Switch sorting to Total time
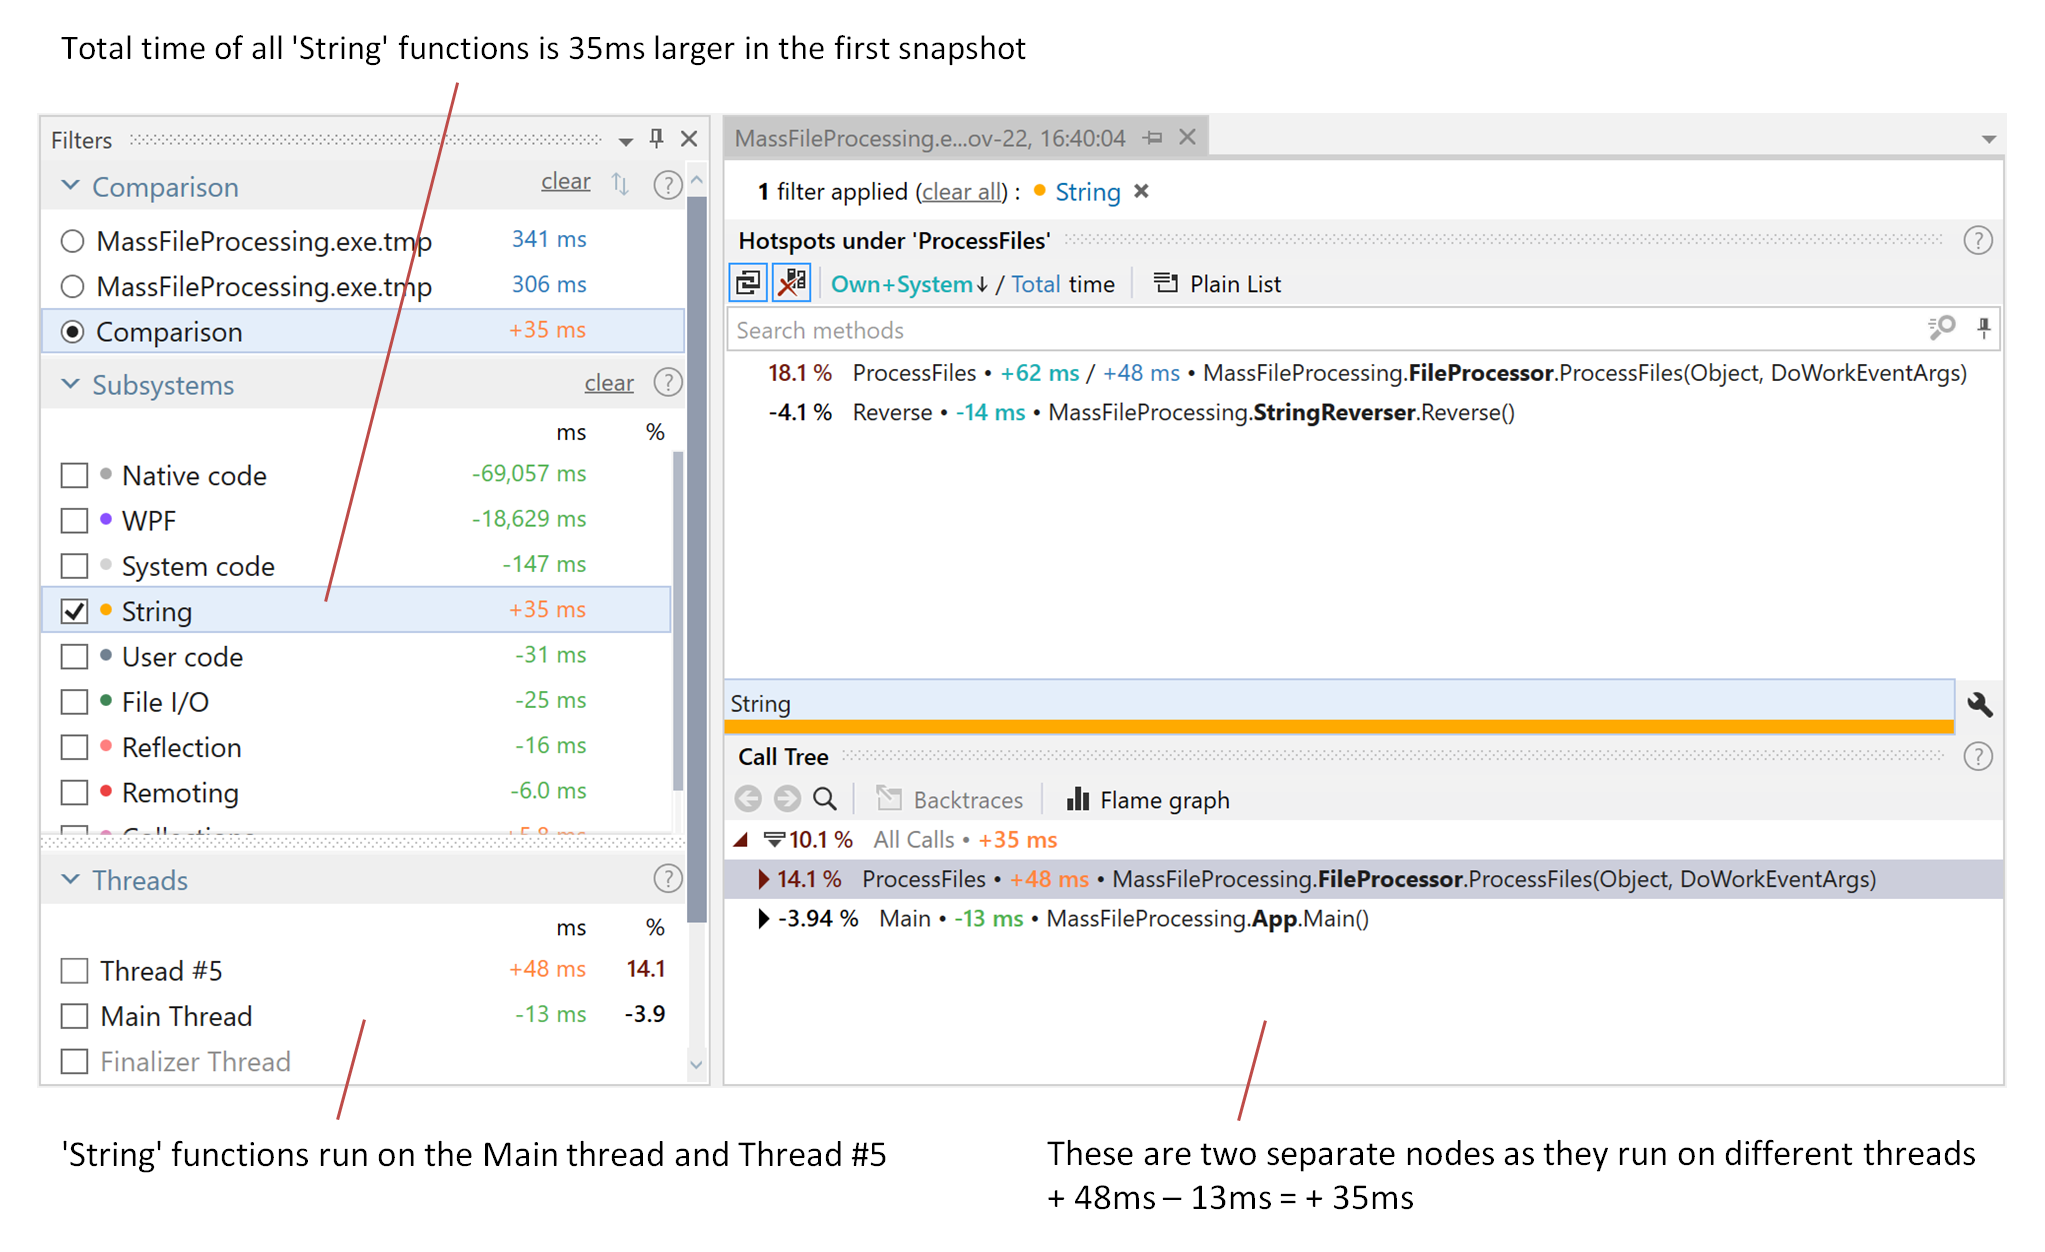The width and height of the screenshot is (2045, 1252). coord(1036,284)
